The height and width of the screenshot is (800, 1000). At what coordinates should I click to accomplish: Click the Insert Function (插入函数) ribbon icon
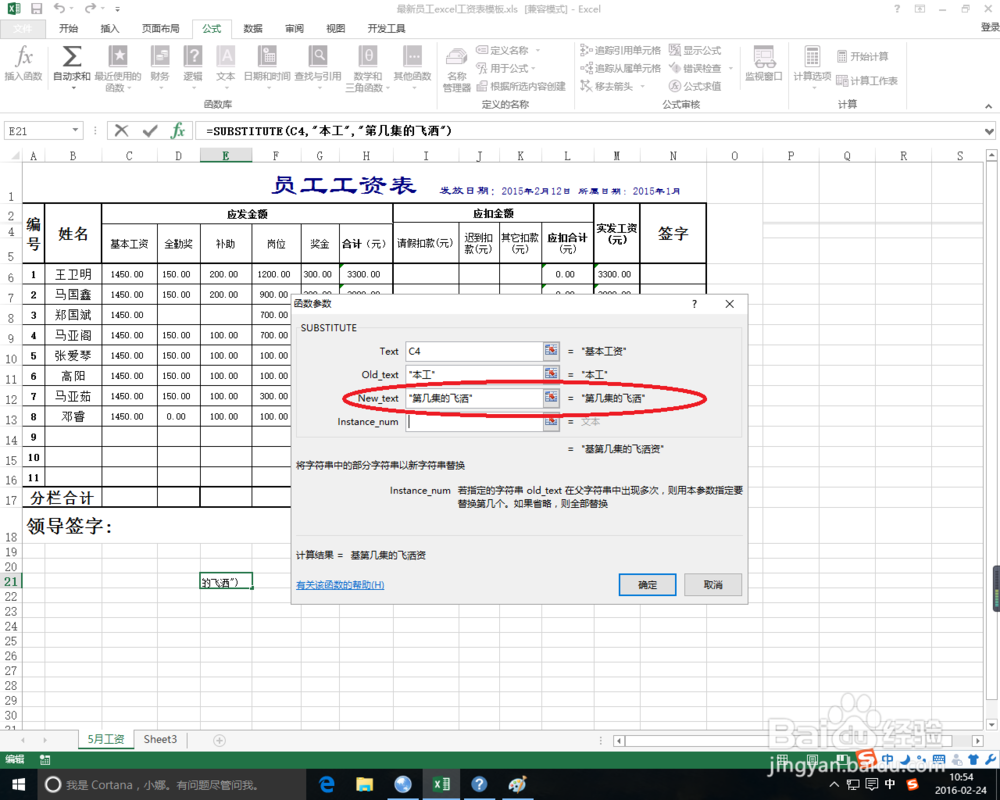click(24, 64)
